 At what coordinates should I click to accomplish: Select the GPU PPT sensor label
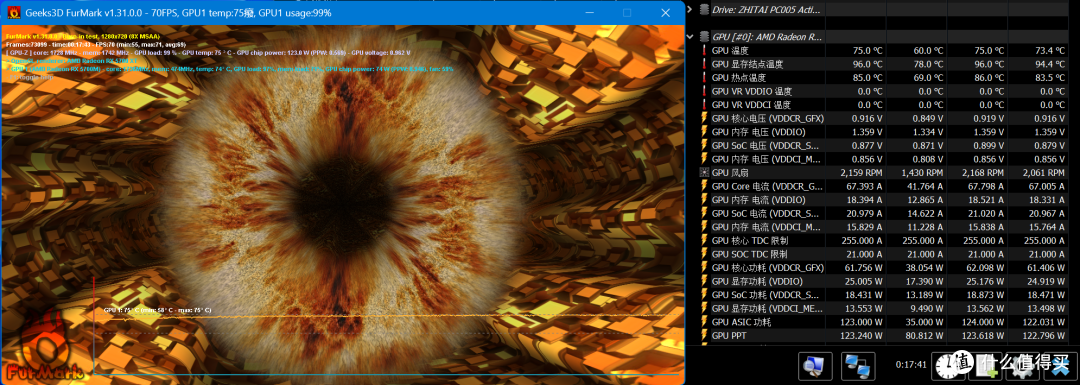[729, 335]
